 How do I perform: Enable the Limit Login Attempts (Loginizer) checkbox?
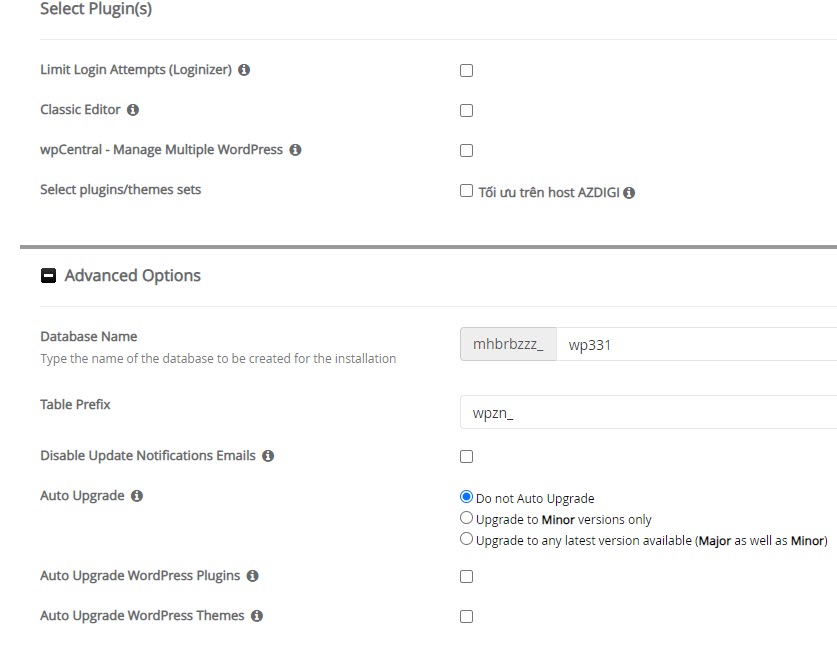click(467, 70)
